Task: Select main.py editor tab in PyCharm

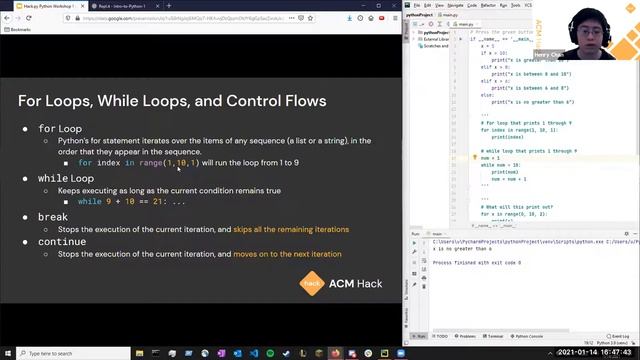Action: [x=465, y=24]
